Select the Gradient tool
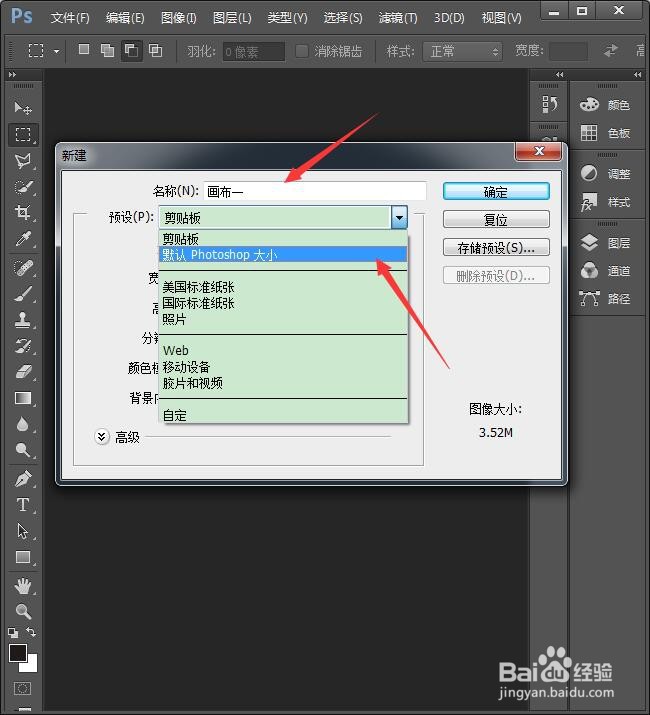The height and width of the screenshot is (715, 650). [23, 398]
